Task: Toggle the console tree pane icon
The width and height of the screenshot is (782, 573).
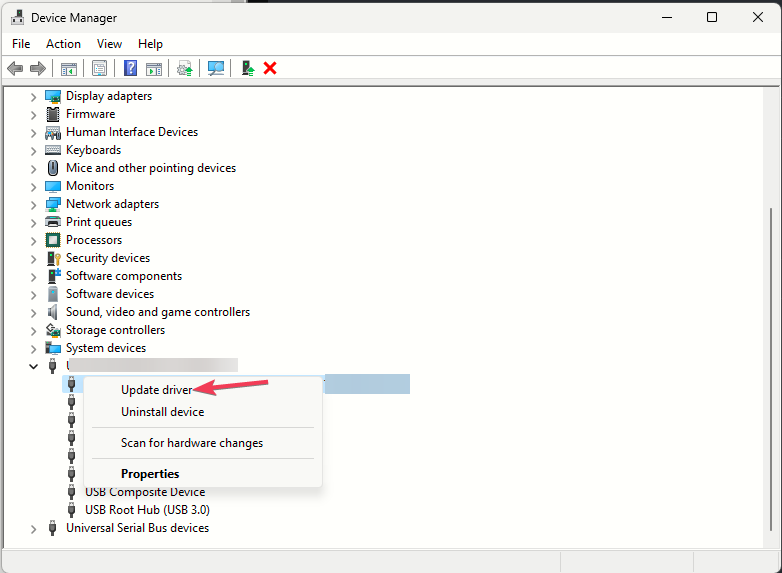Action: pos(68,68)
